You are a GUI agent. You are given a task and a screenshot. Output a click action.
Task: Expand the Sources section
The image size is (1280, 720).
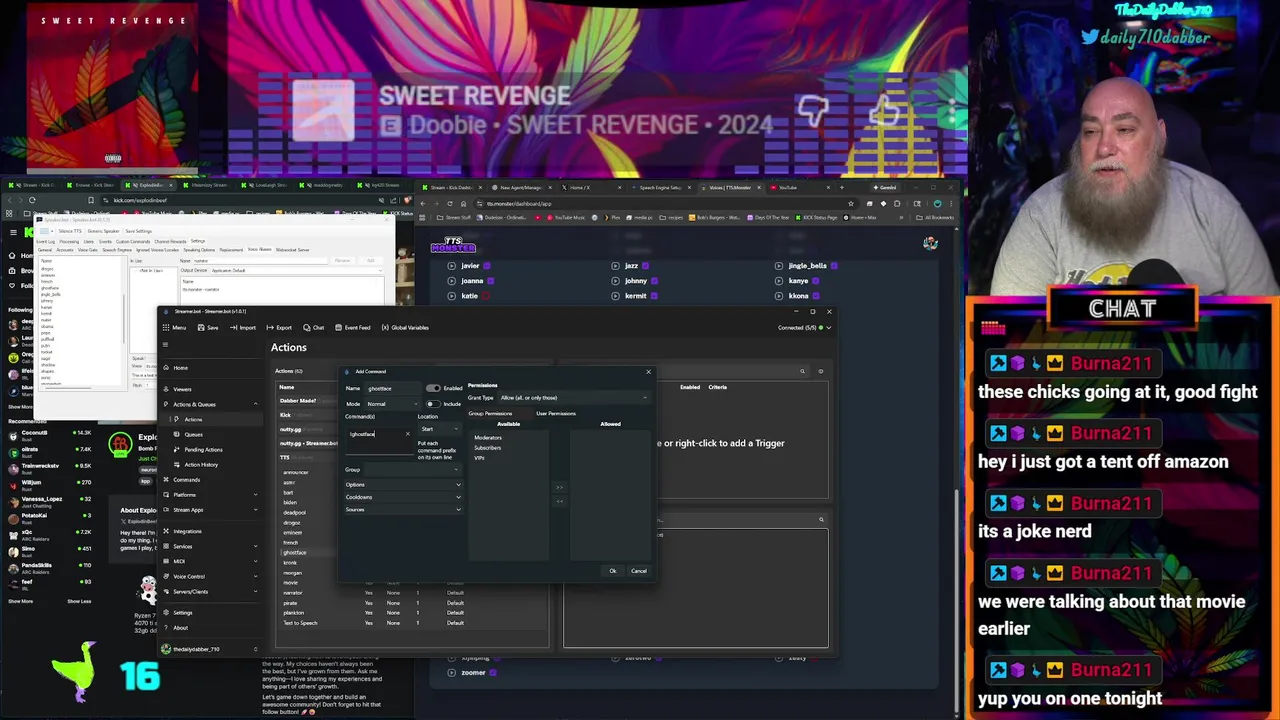click(403, 510)
